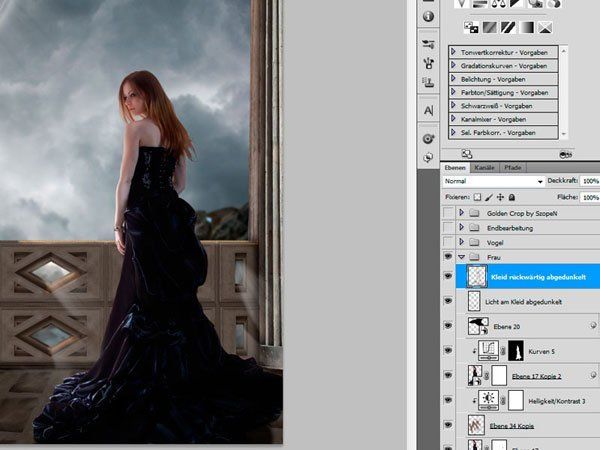Collapse the Frau layer group
The height and width of the screenshot is (450, 600).
point(461,257)
